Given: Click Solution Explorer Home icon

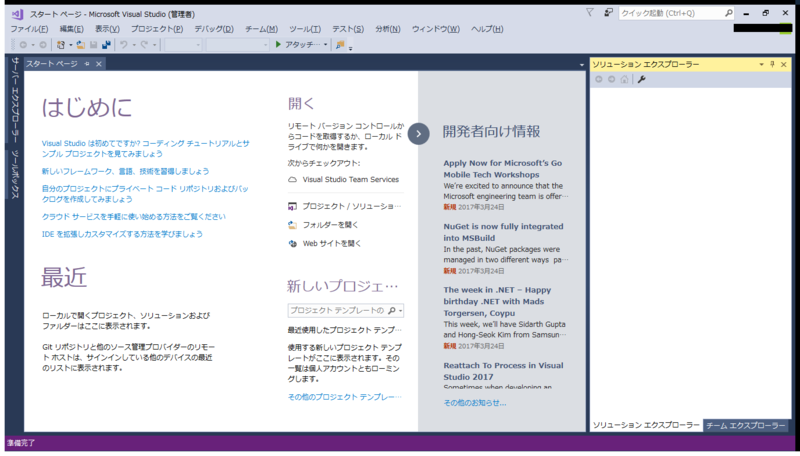Looking at the screenshot, I should (x=624, y=79).
